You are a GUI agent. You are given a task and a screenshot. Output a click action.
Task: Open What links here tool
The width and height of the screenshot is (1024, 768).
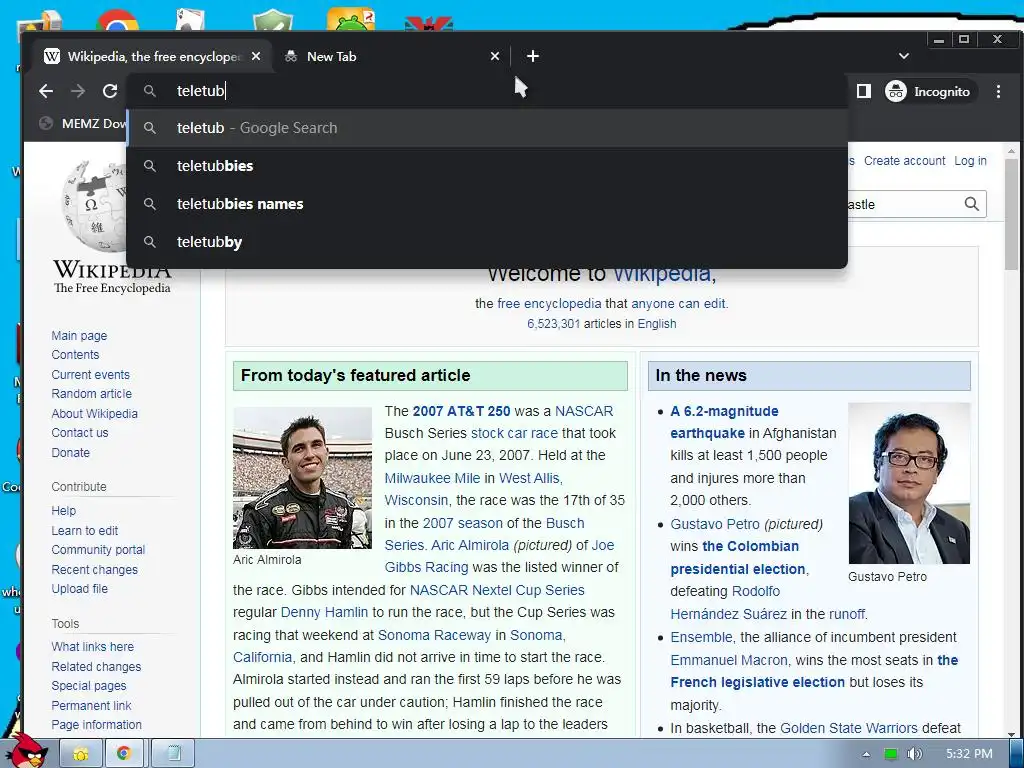tap(92, 647)
